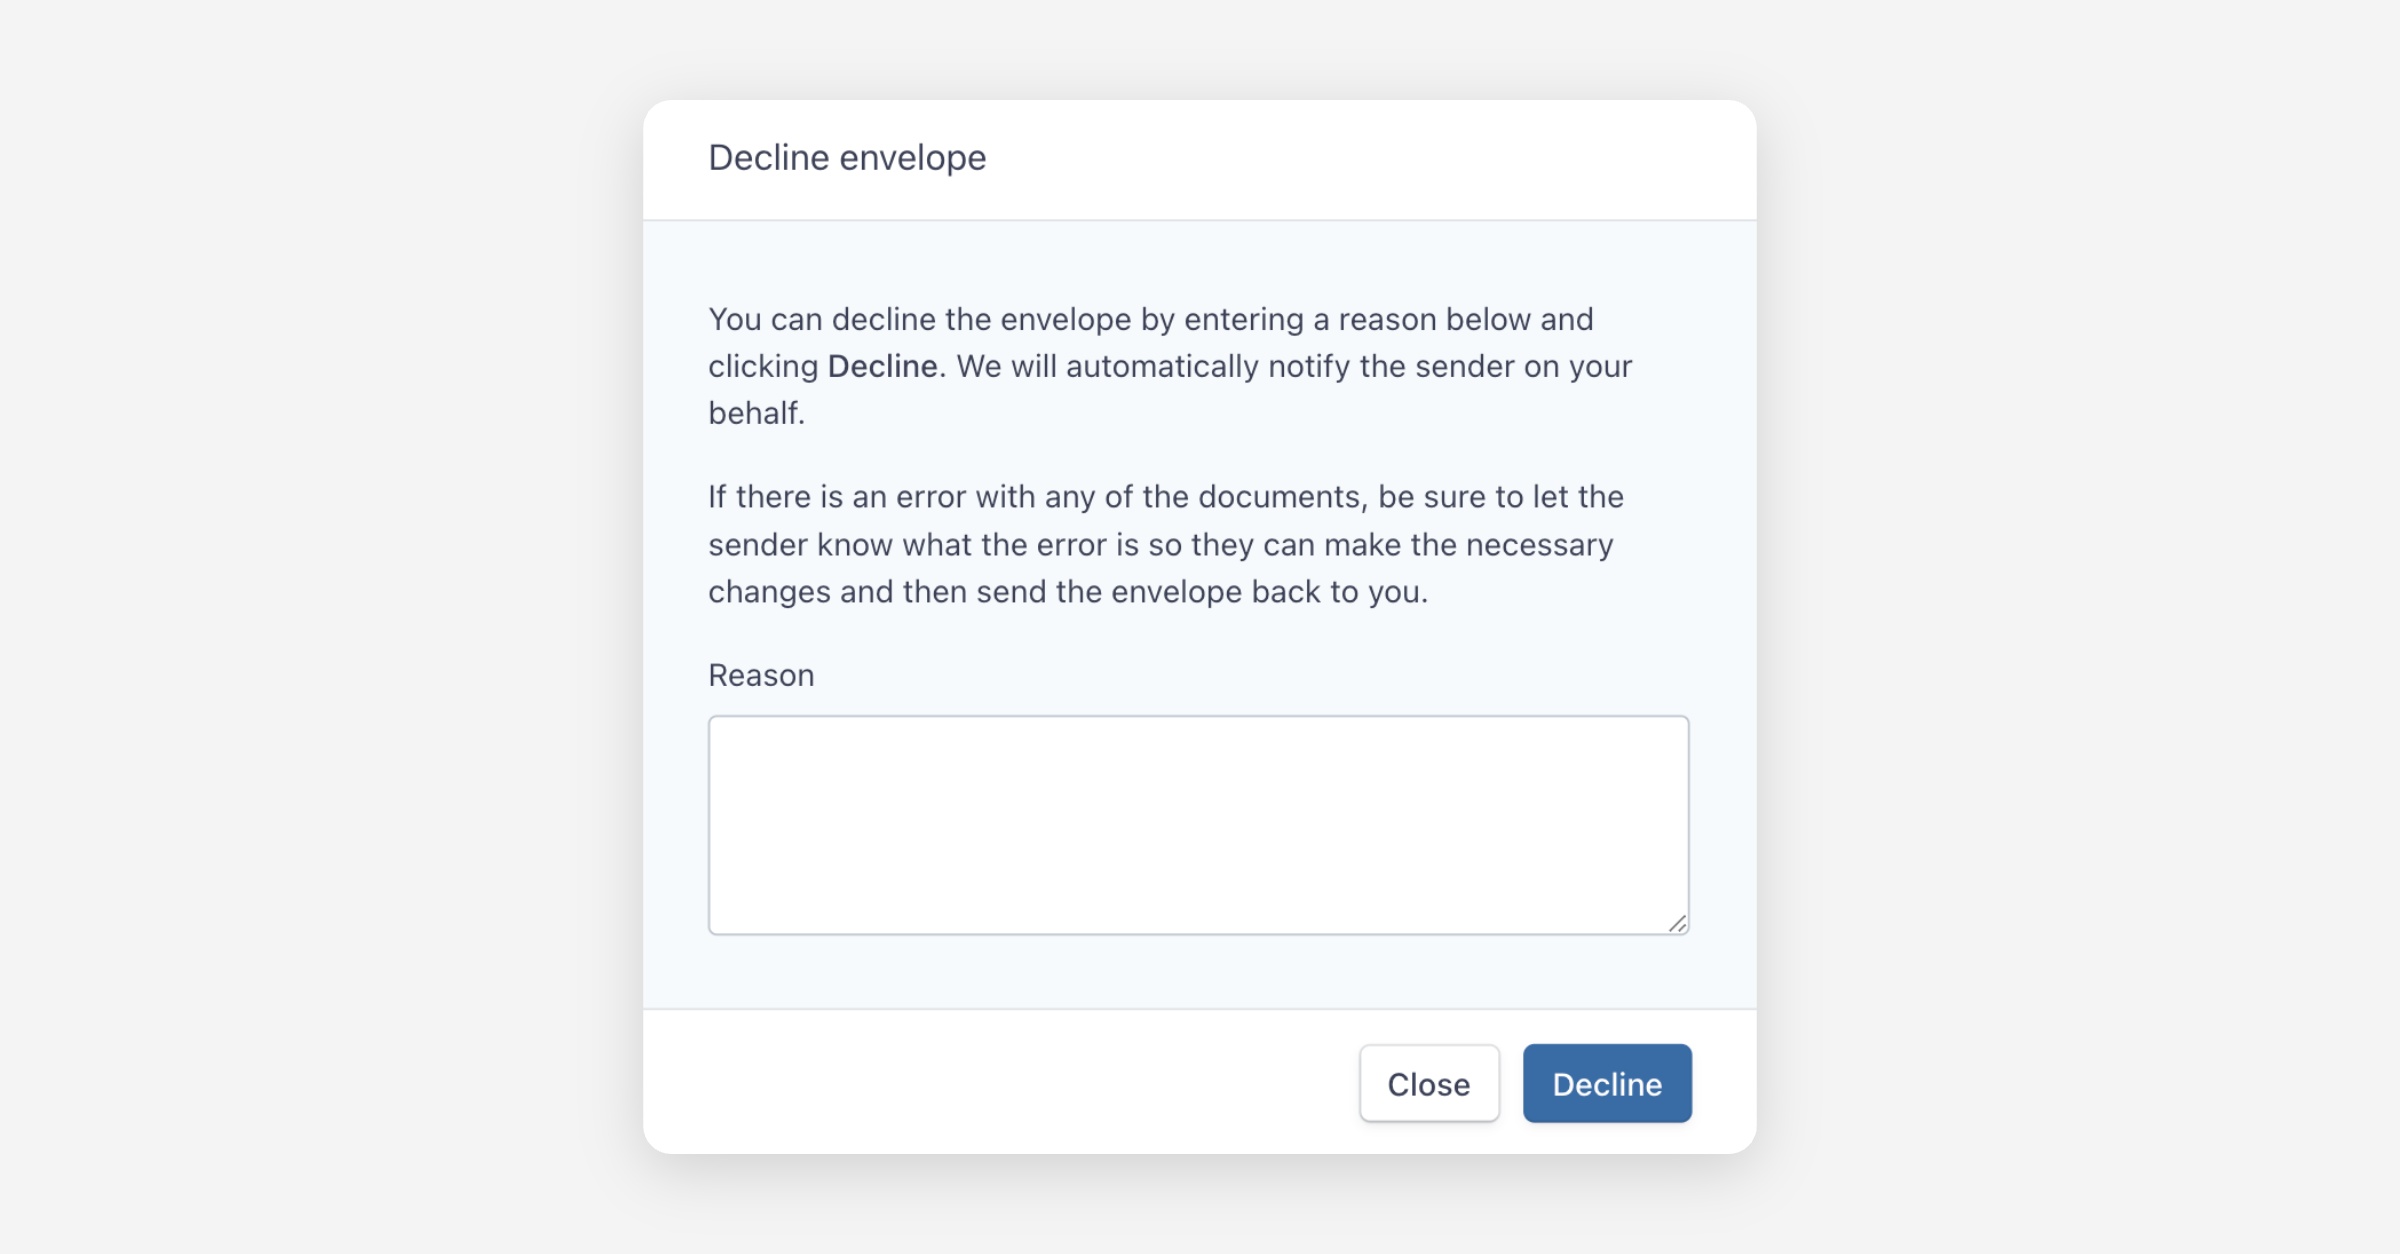Click the gray backdrop right of the dialog
This screenshot has height=1254, width=2400.
pos(2080,627)
